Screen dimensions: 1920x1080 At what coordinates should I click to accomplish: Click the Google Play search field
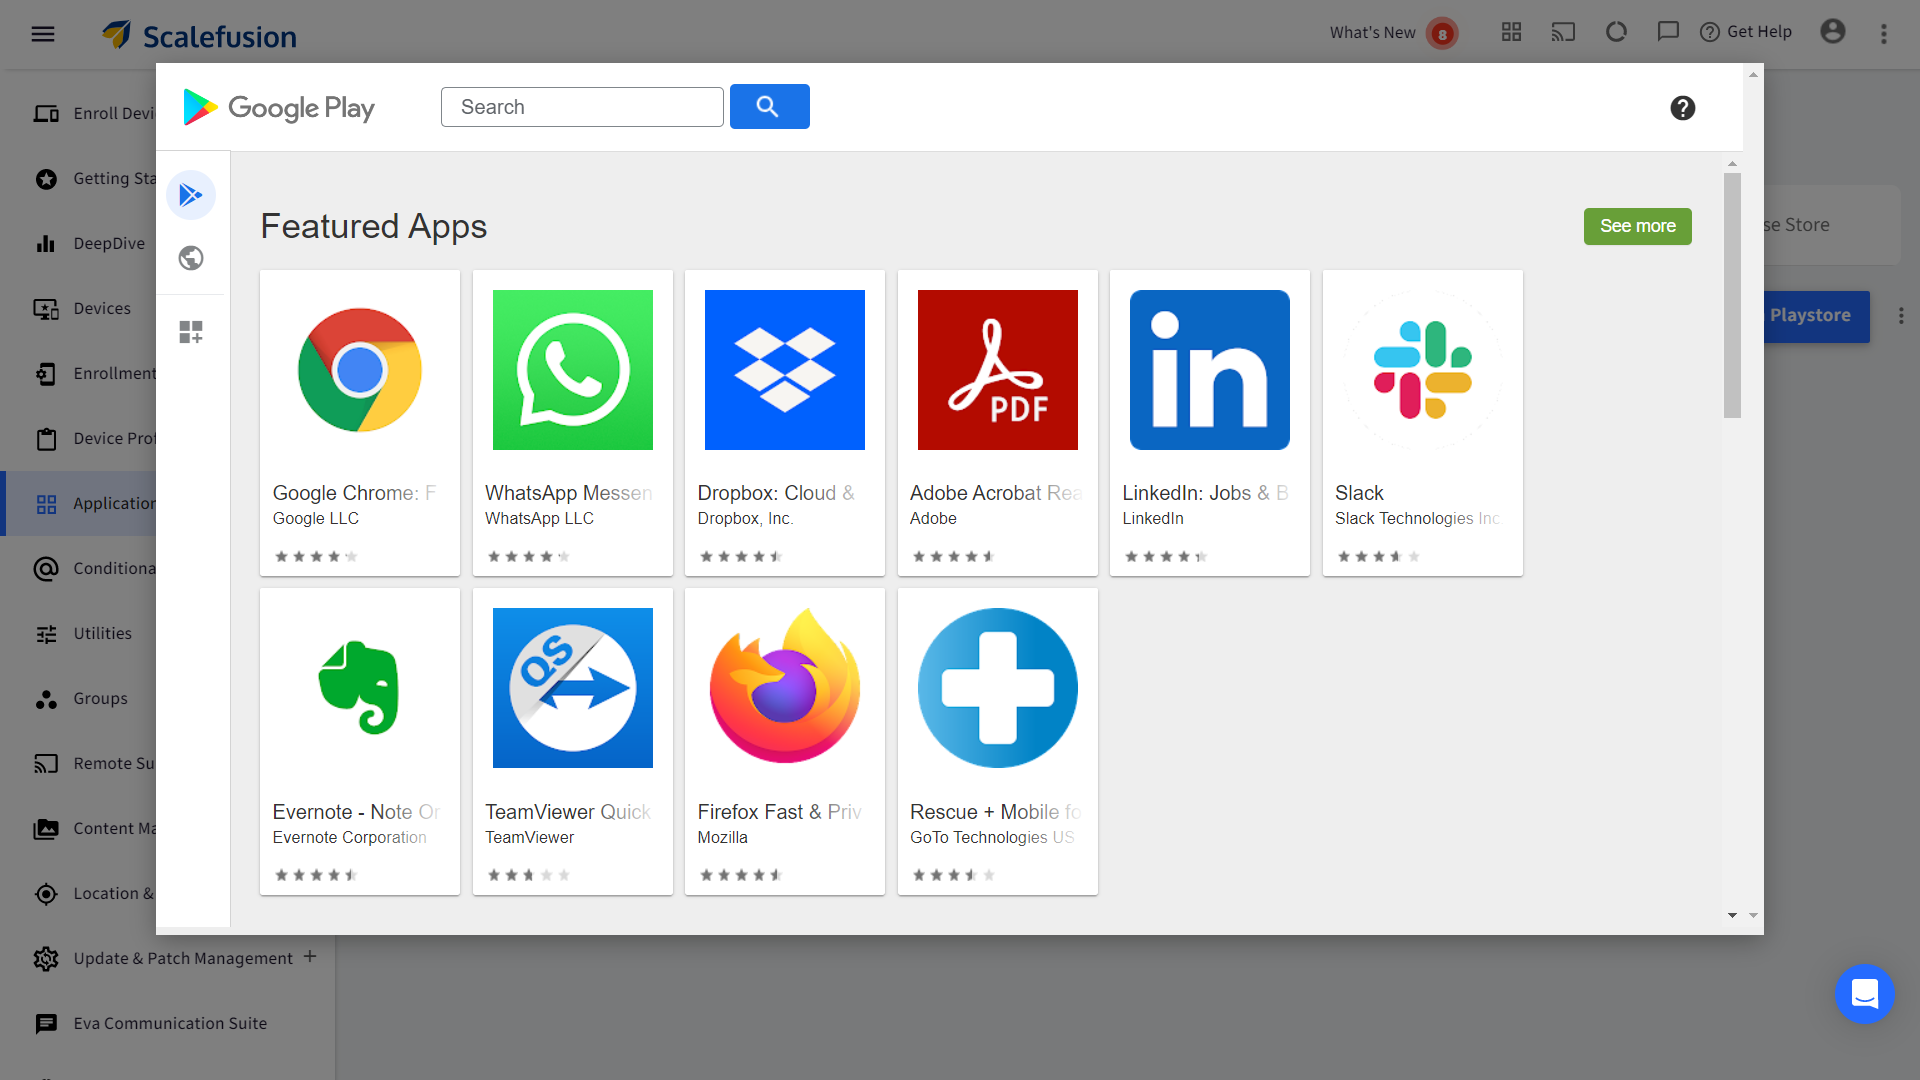[581, 106]
